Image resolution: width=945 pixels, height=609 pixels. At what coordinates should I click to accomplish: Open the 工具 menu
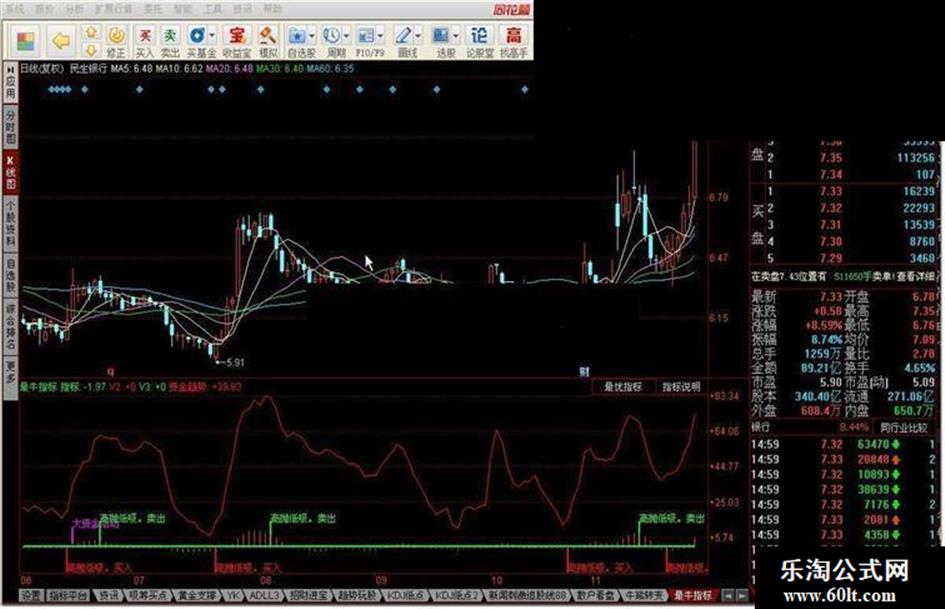pos(213,9)
